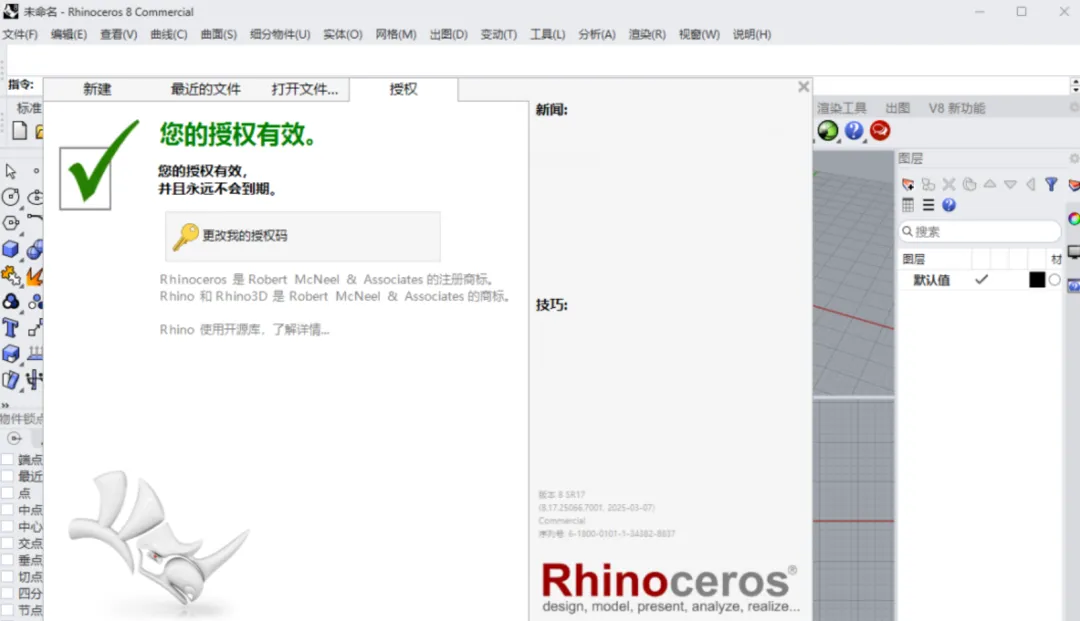Toggle the 切点 snap checkbox
1080x621 pixels.
pos(8,576)
